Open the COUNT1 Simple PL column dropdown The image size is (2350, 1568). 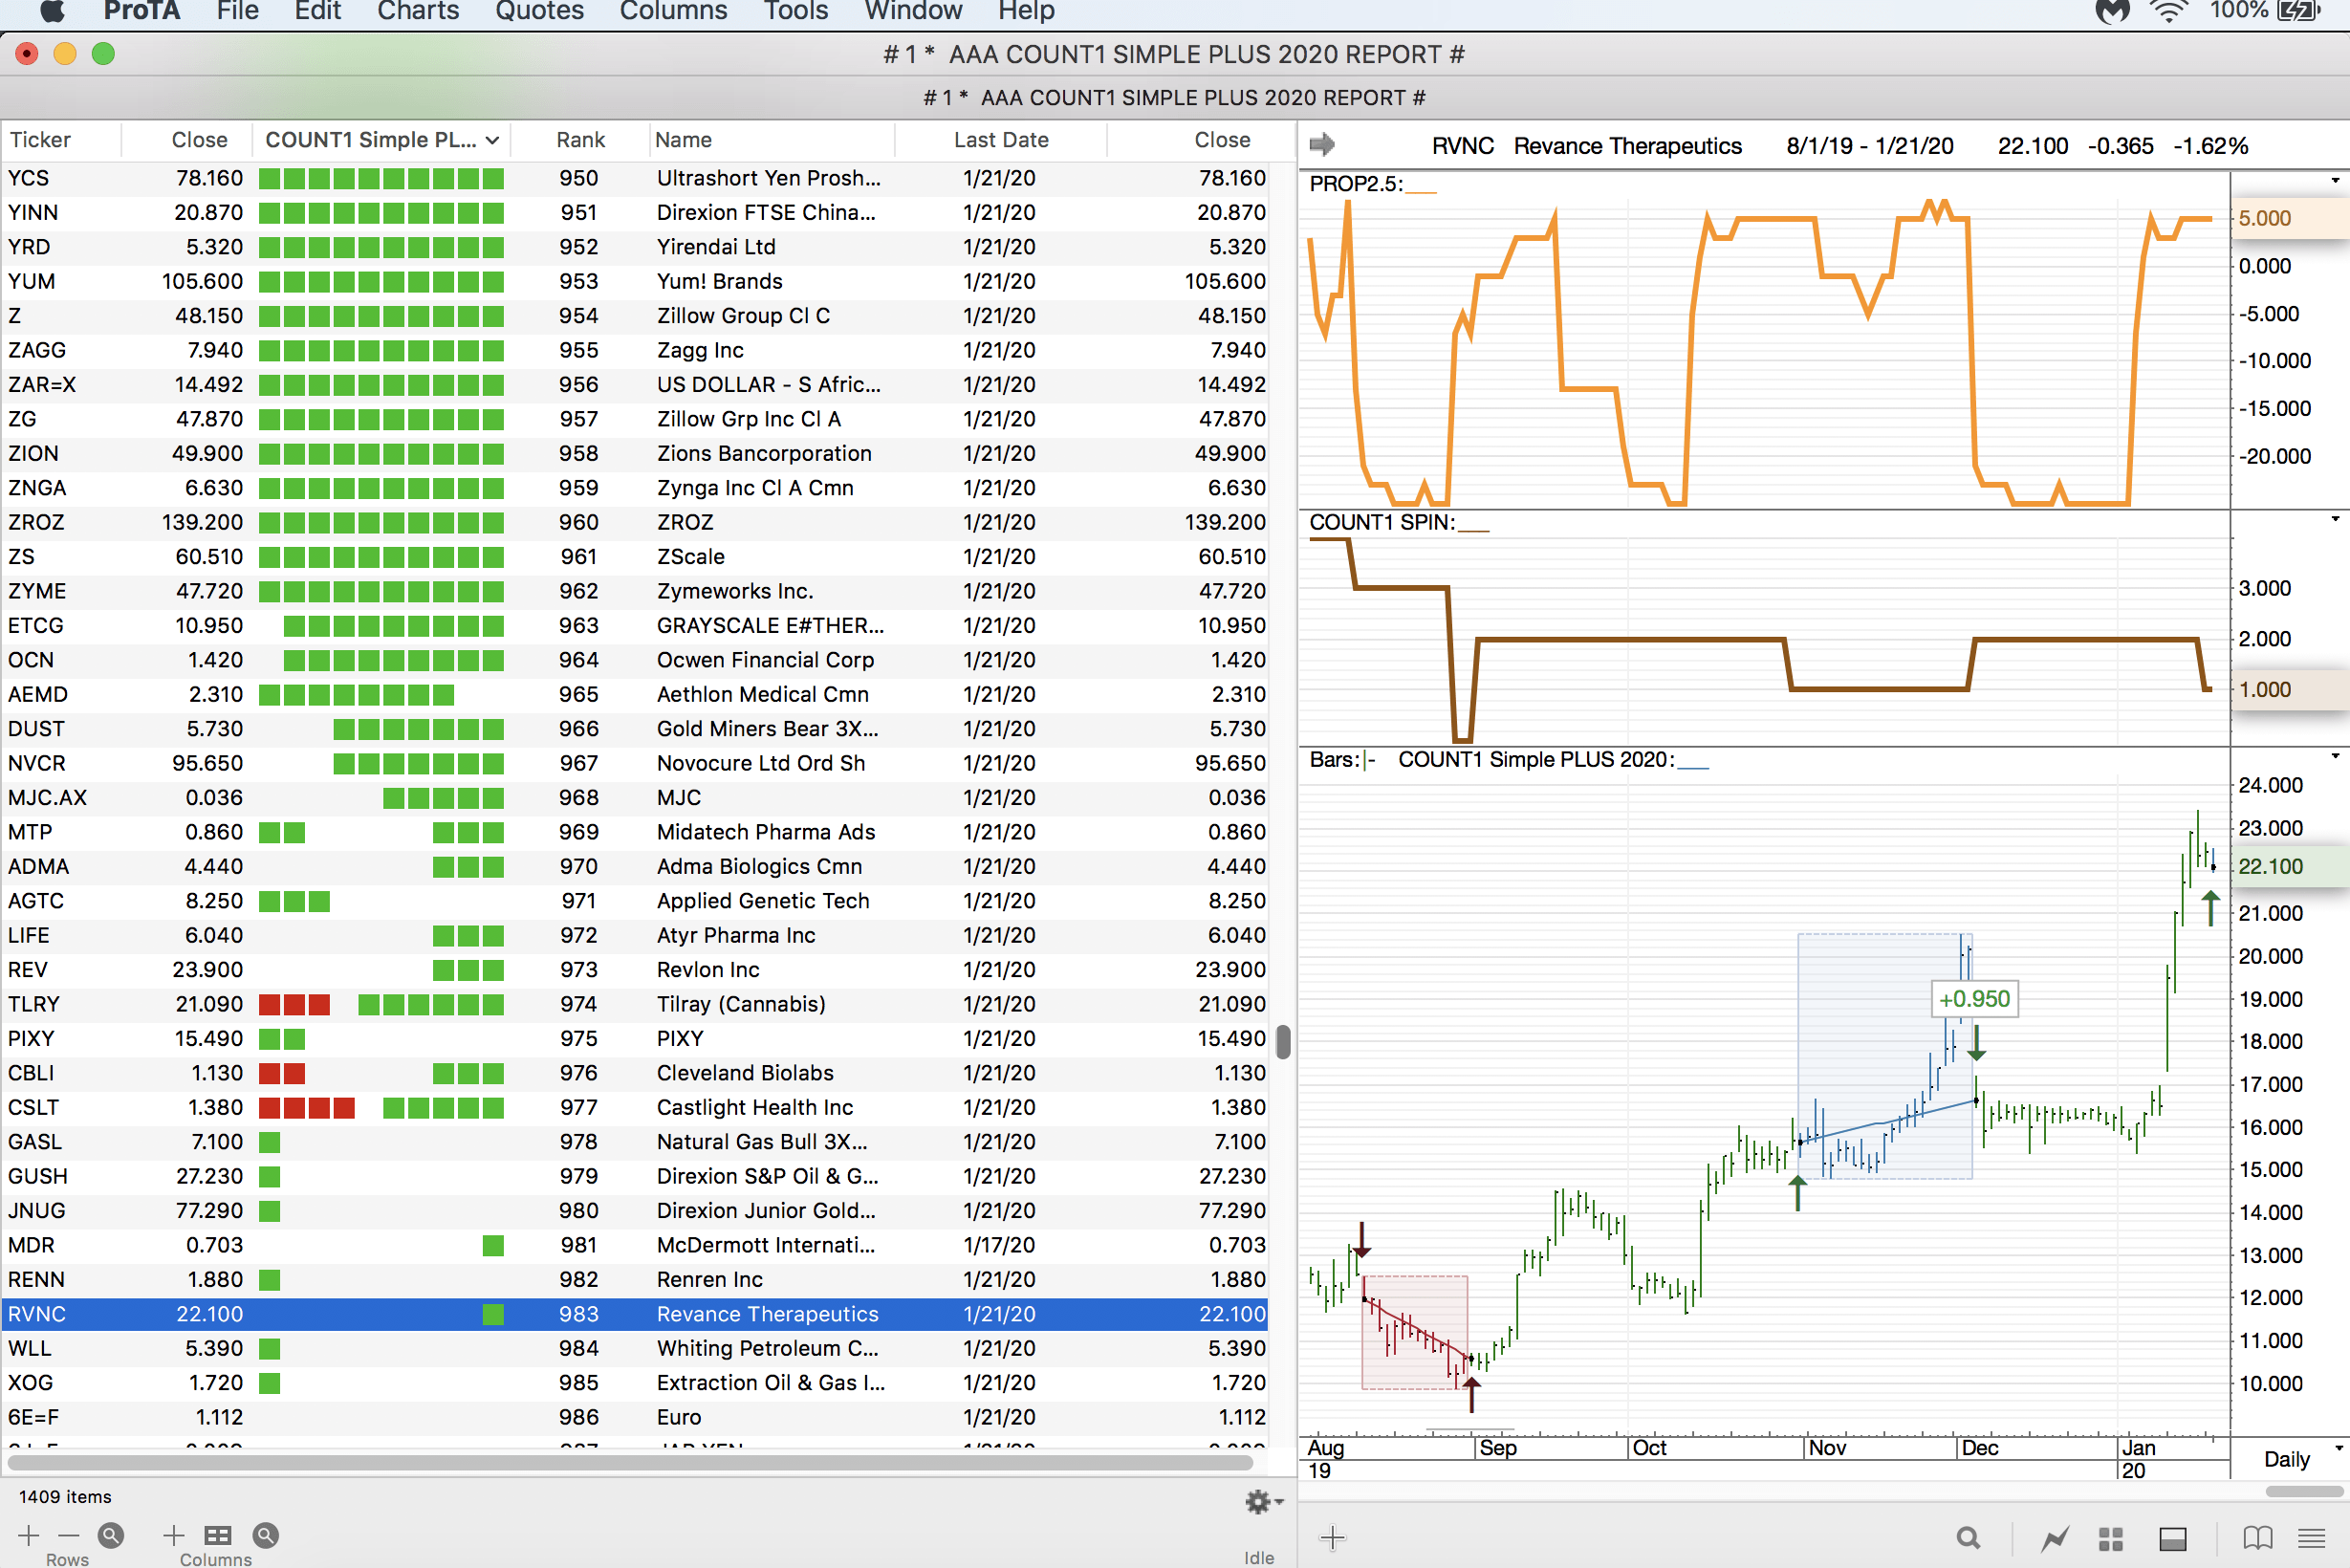coord(492,141)
